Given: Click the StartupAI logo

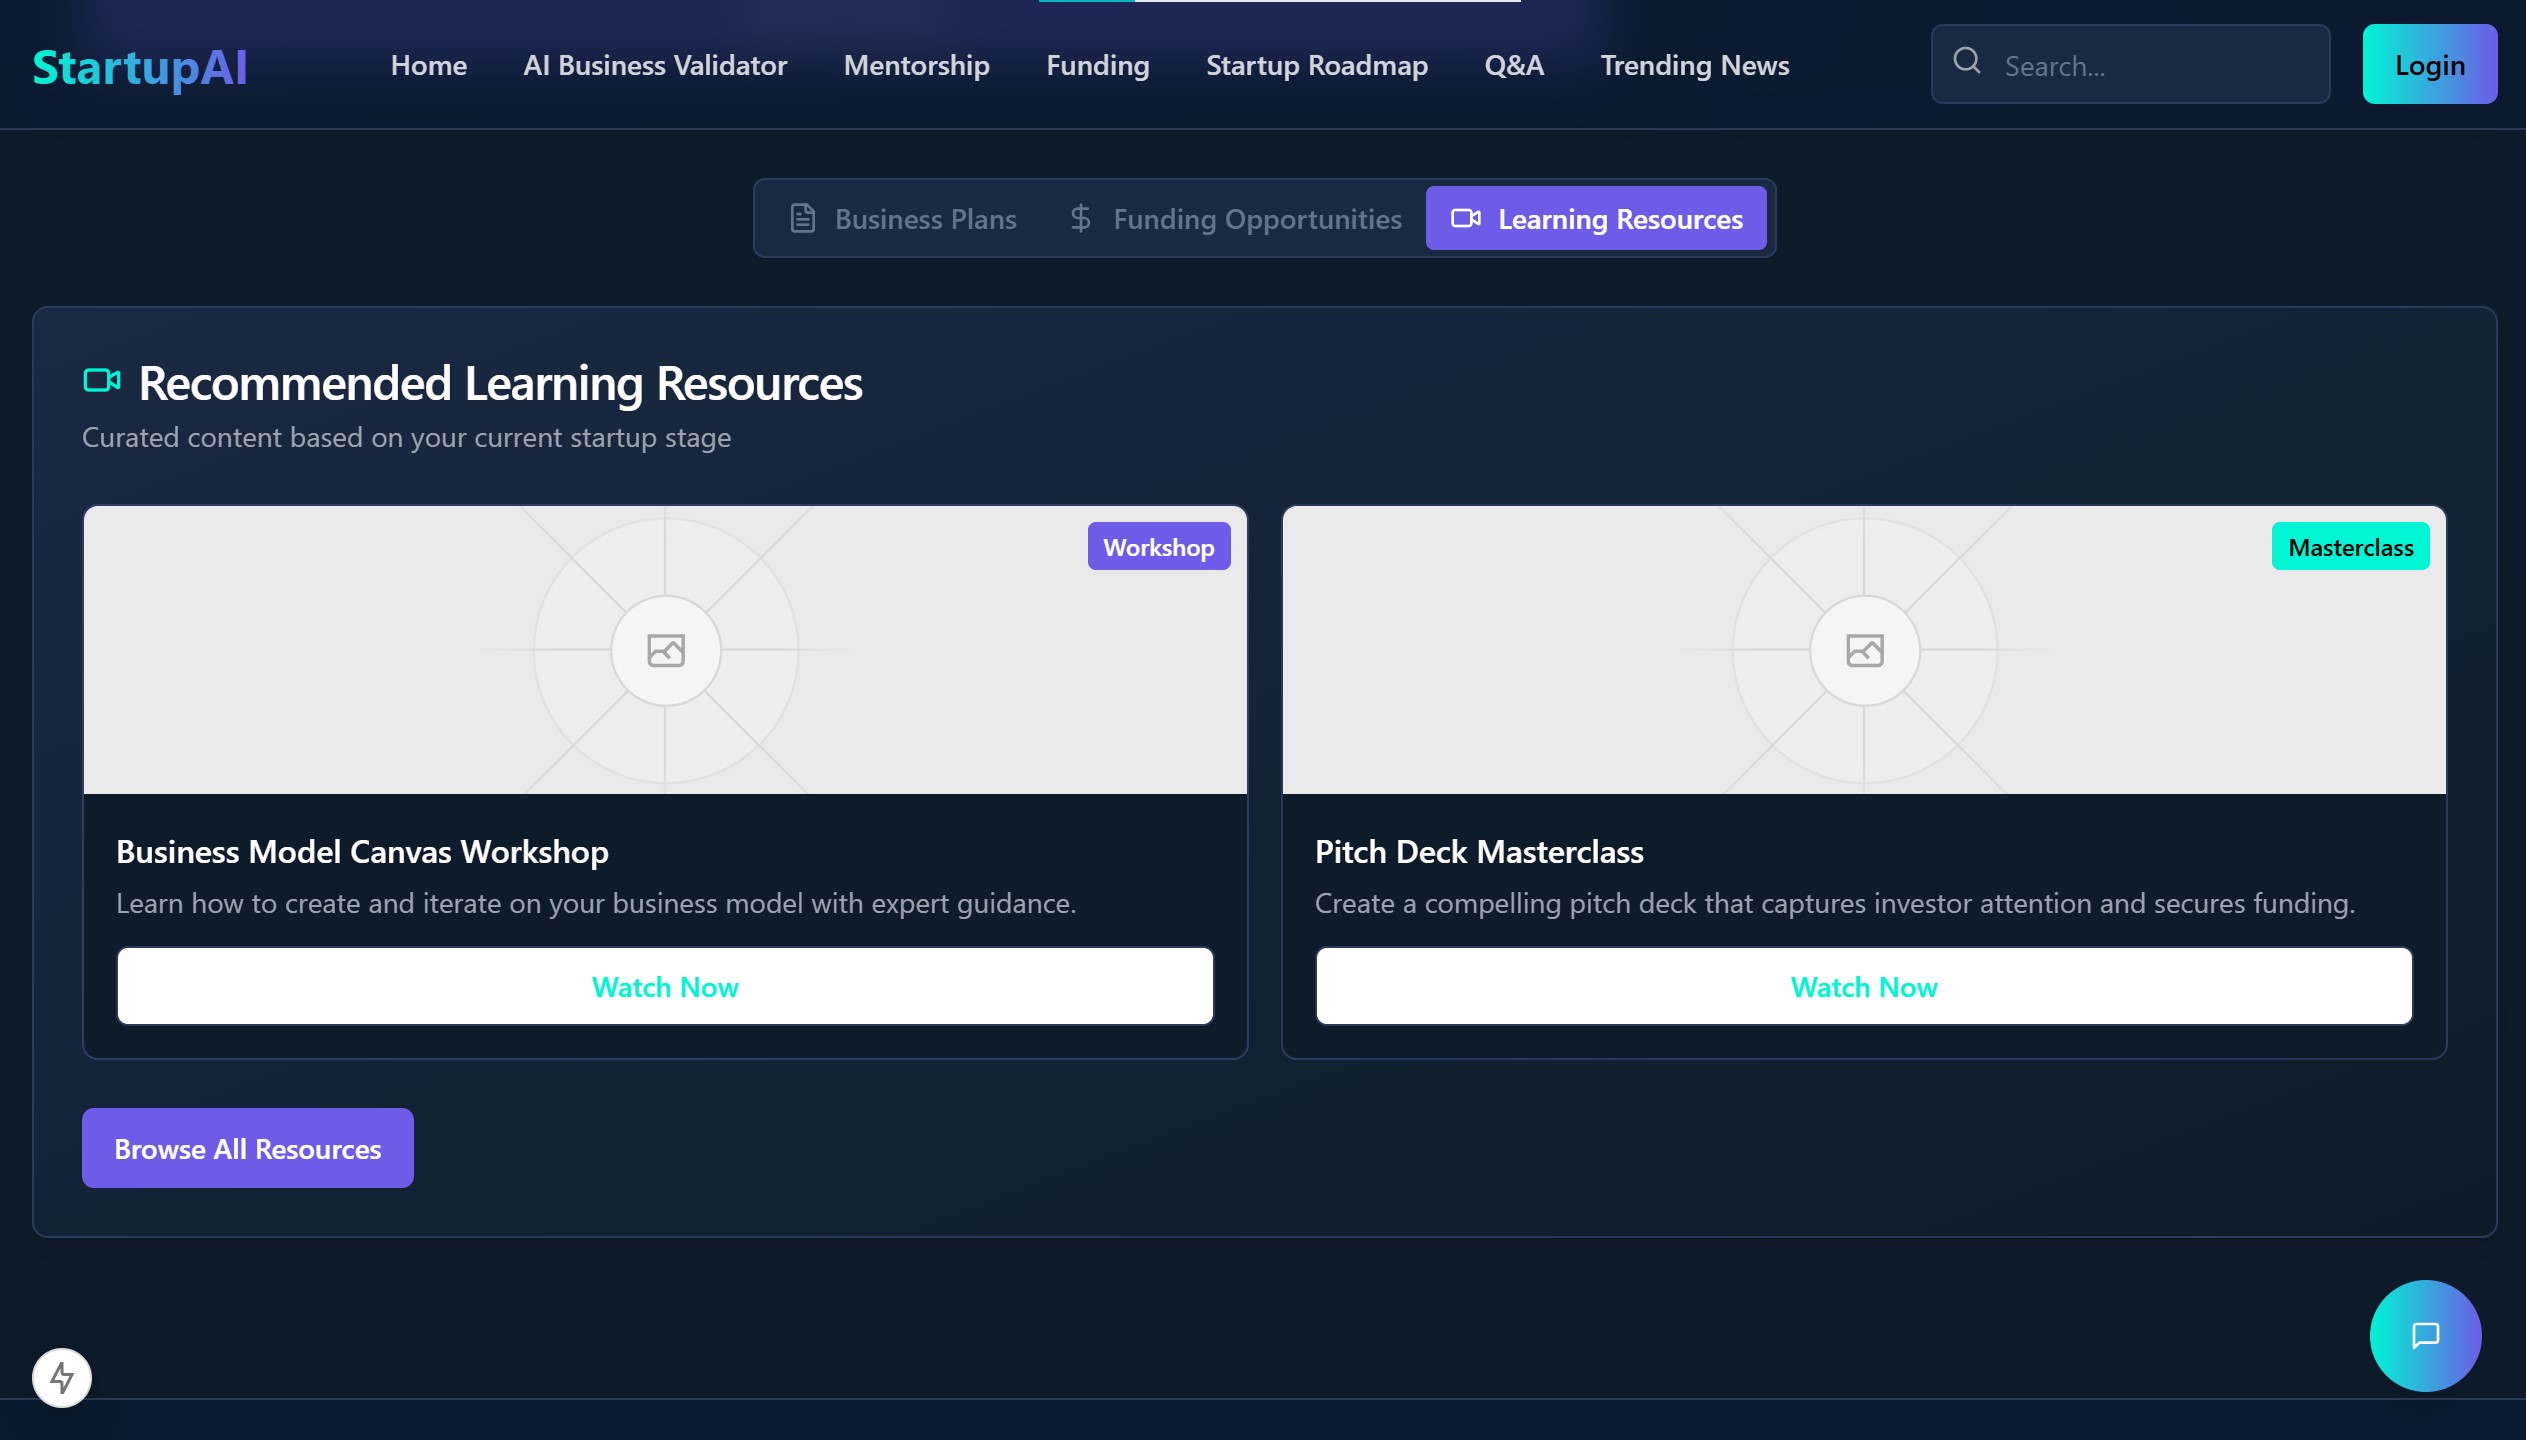Looking at the screenshot, I should tap(140, 67).
